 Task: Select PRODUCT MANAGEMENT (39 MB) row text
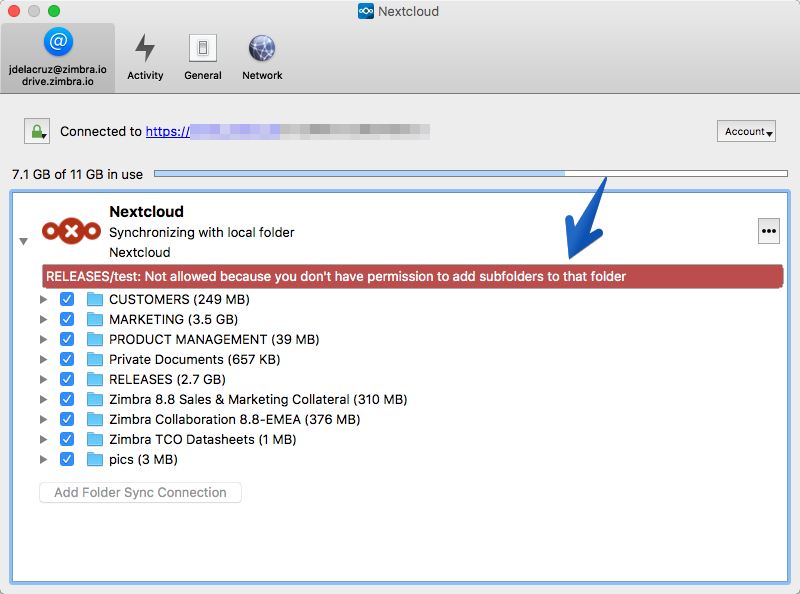214,339
